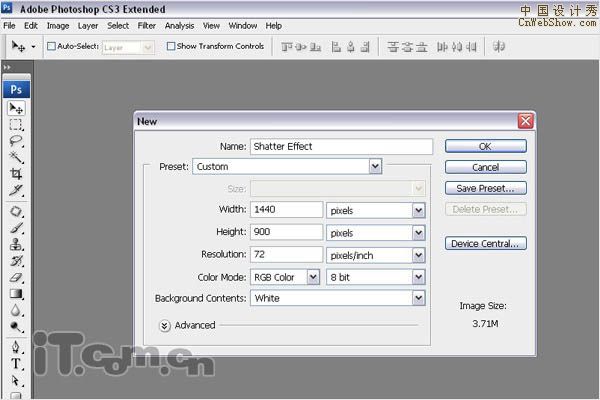Click the Height field showing 900
The width and height of the screenshot is (600, 400).
(x=287, y=232)
